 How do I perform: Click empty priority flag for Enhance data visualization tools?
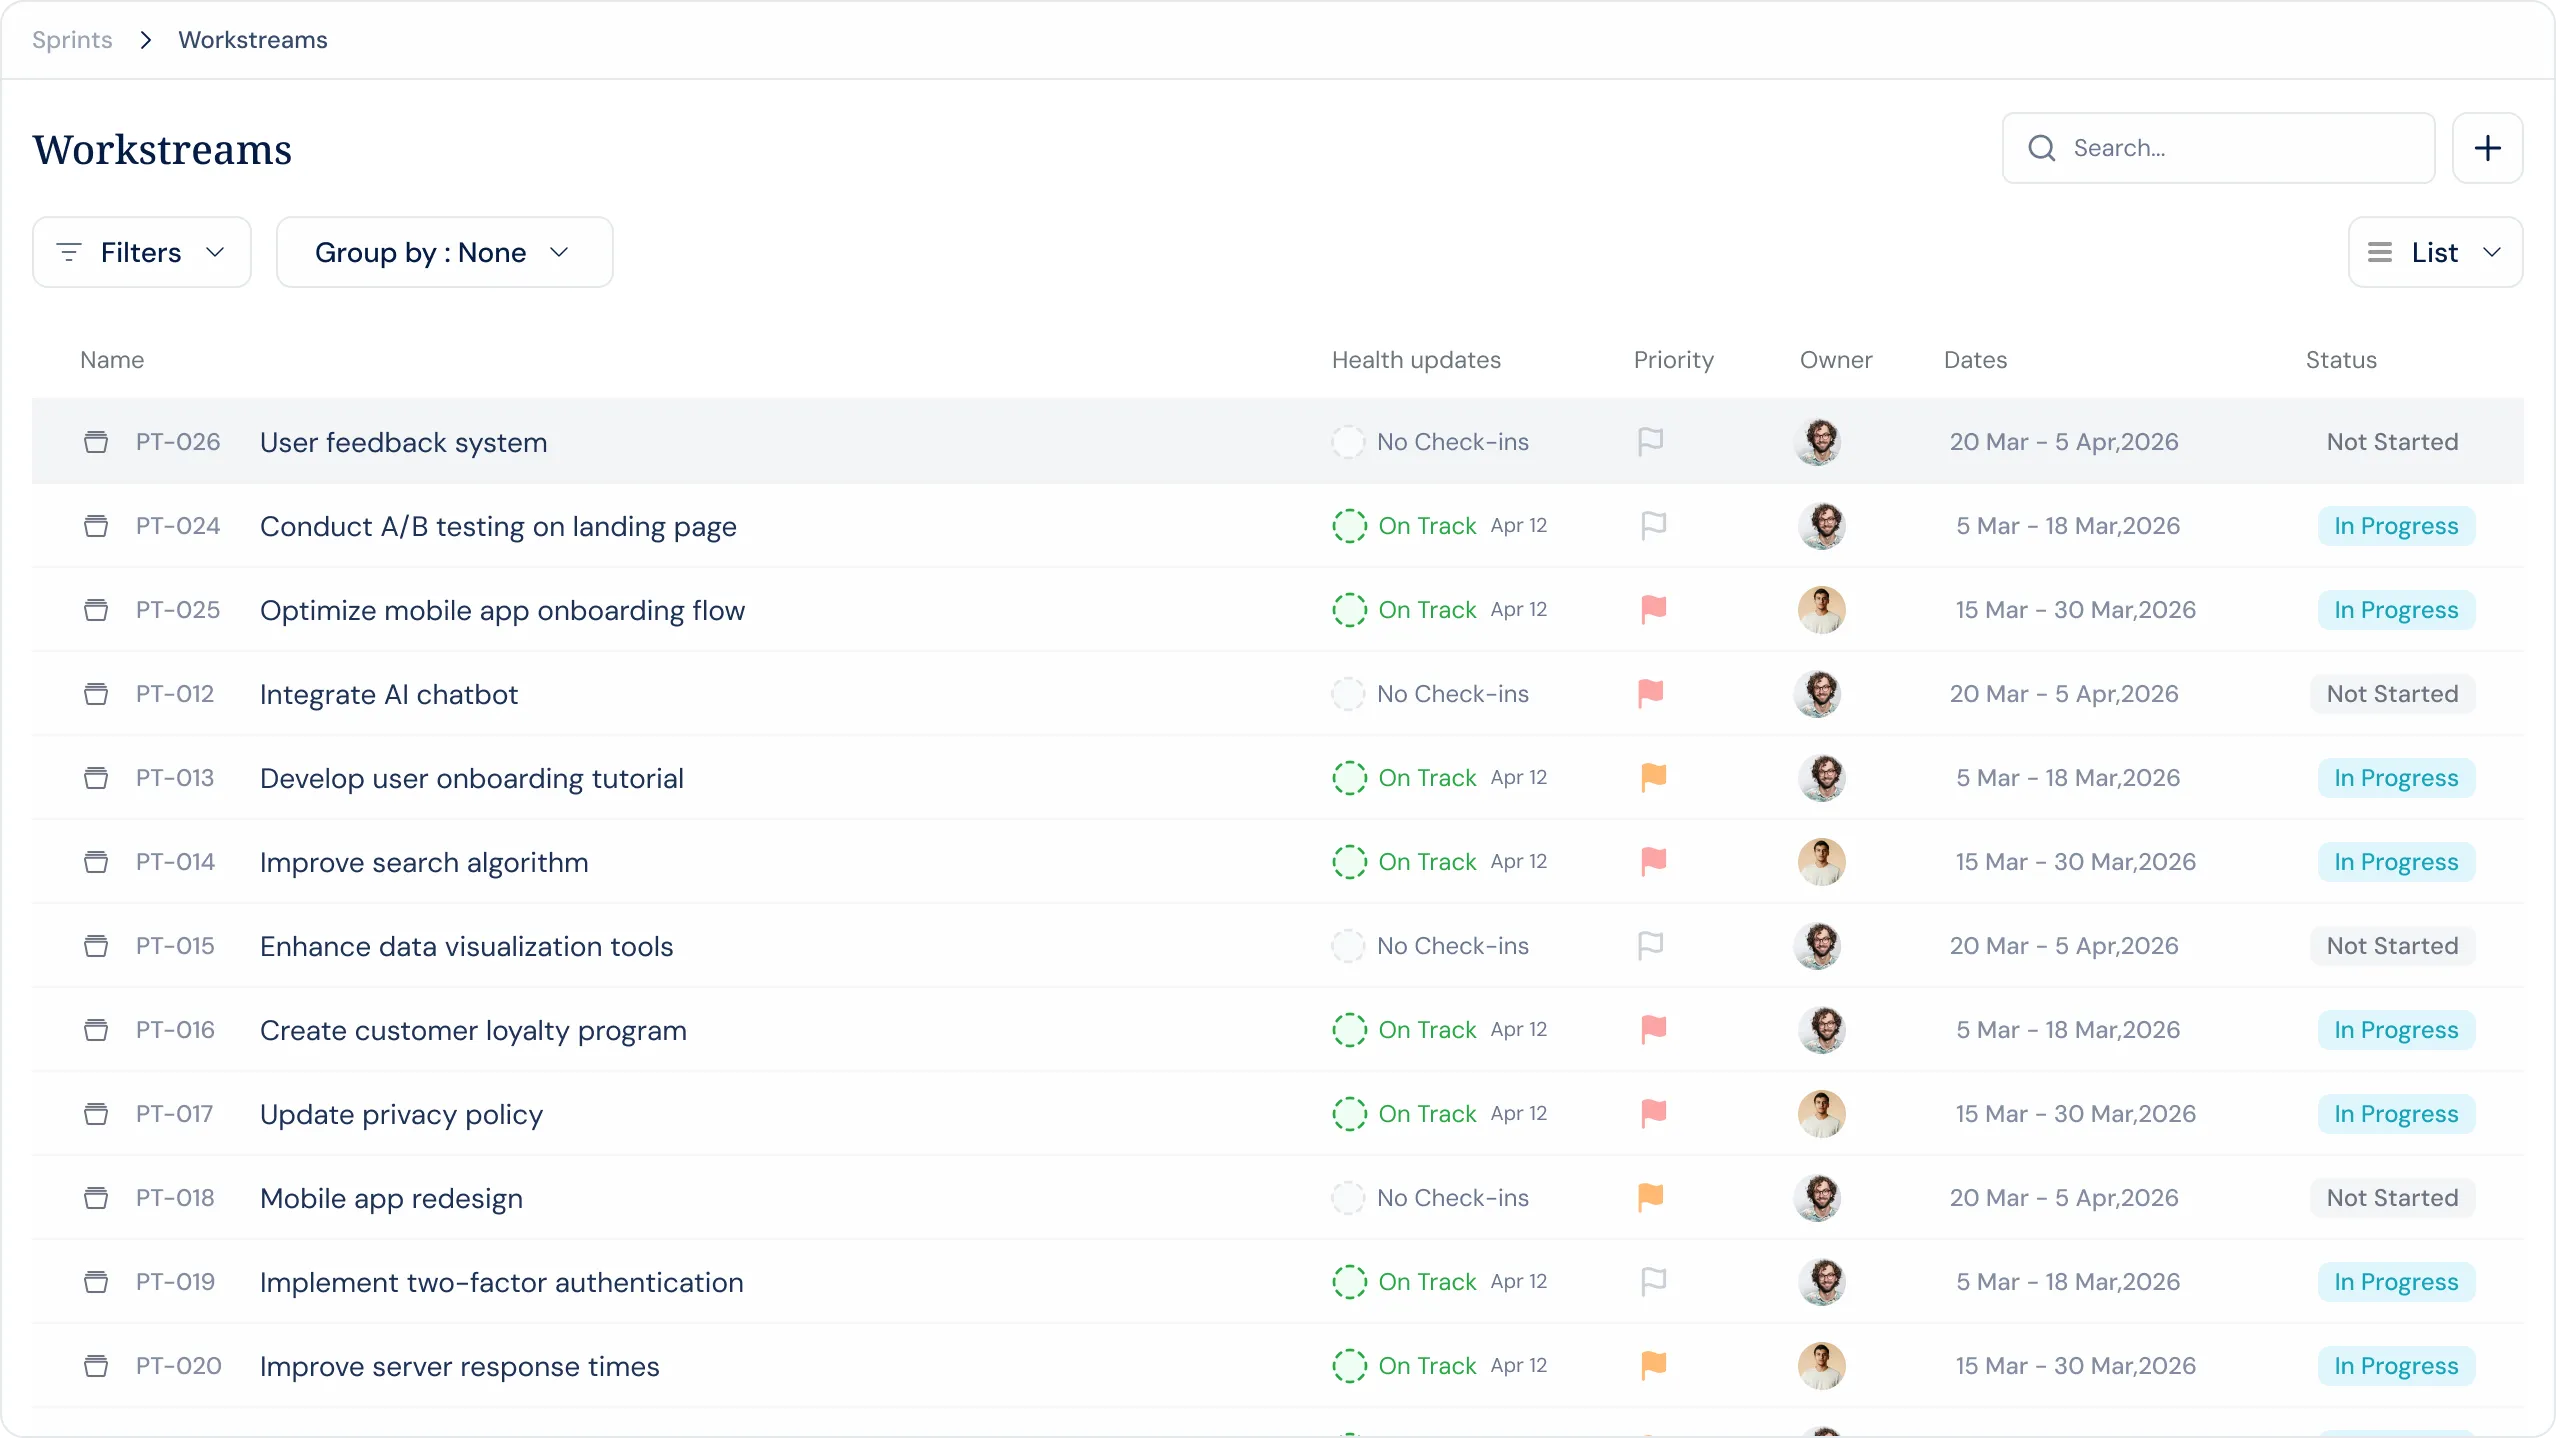tap(1651, 945)
